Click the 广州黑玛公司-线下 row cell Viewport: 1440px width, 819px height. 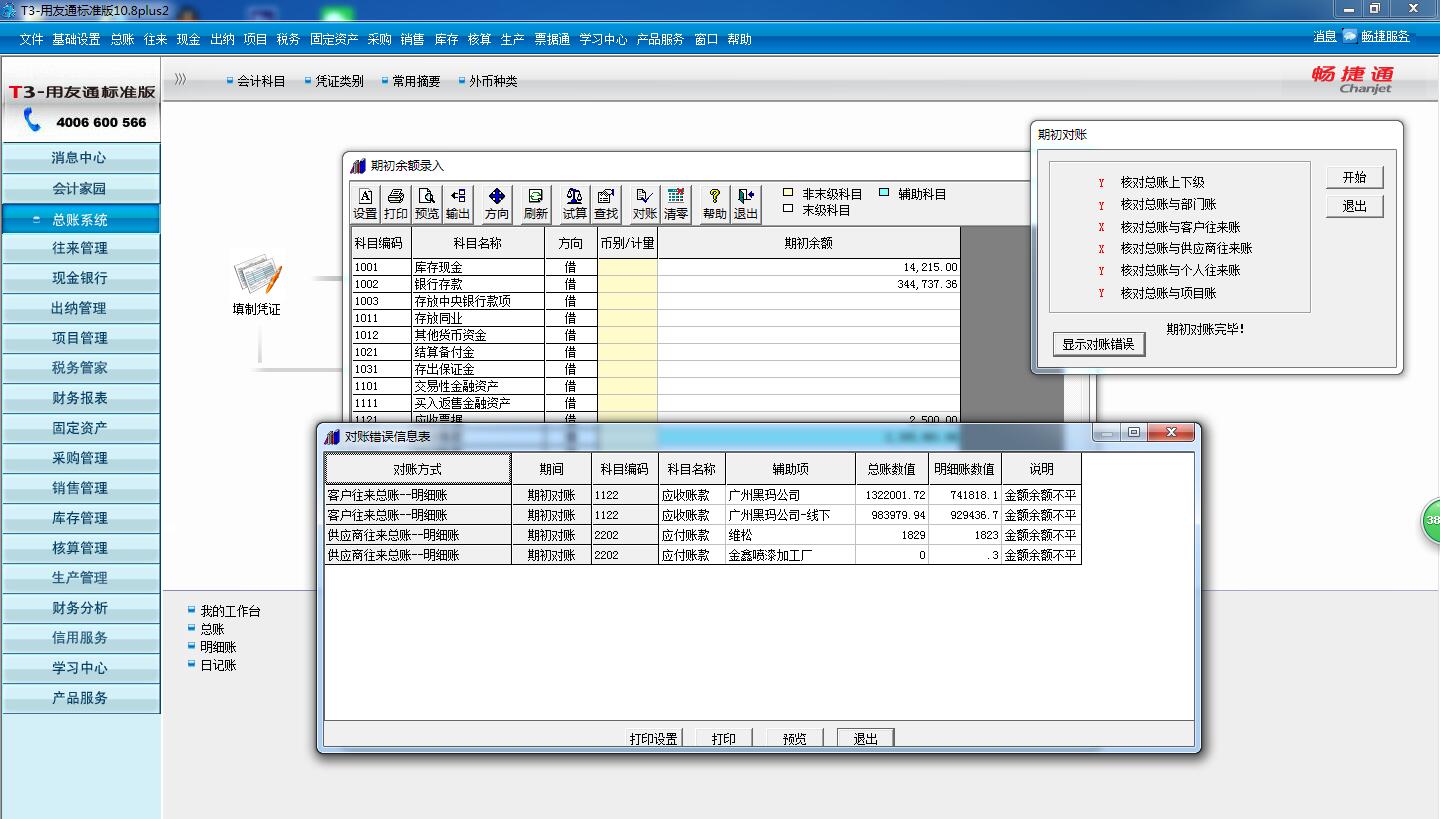pos(790,515)
